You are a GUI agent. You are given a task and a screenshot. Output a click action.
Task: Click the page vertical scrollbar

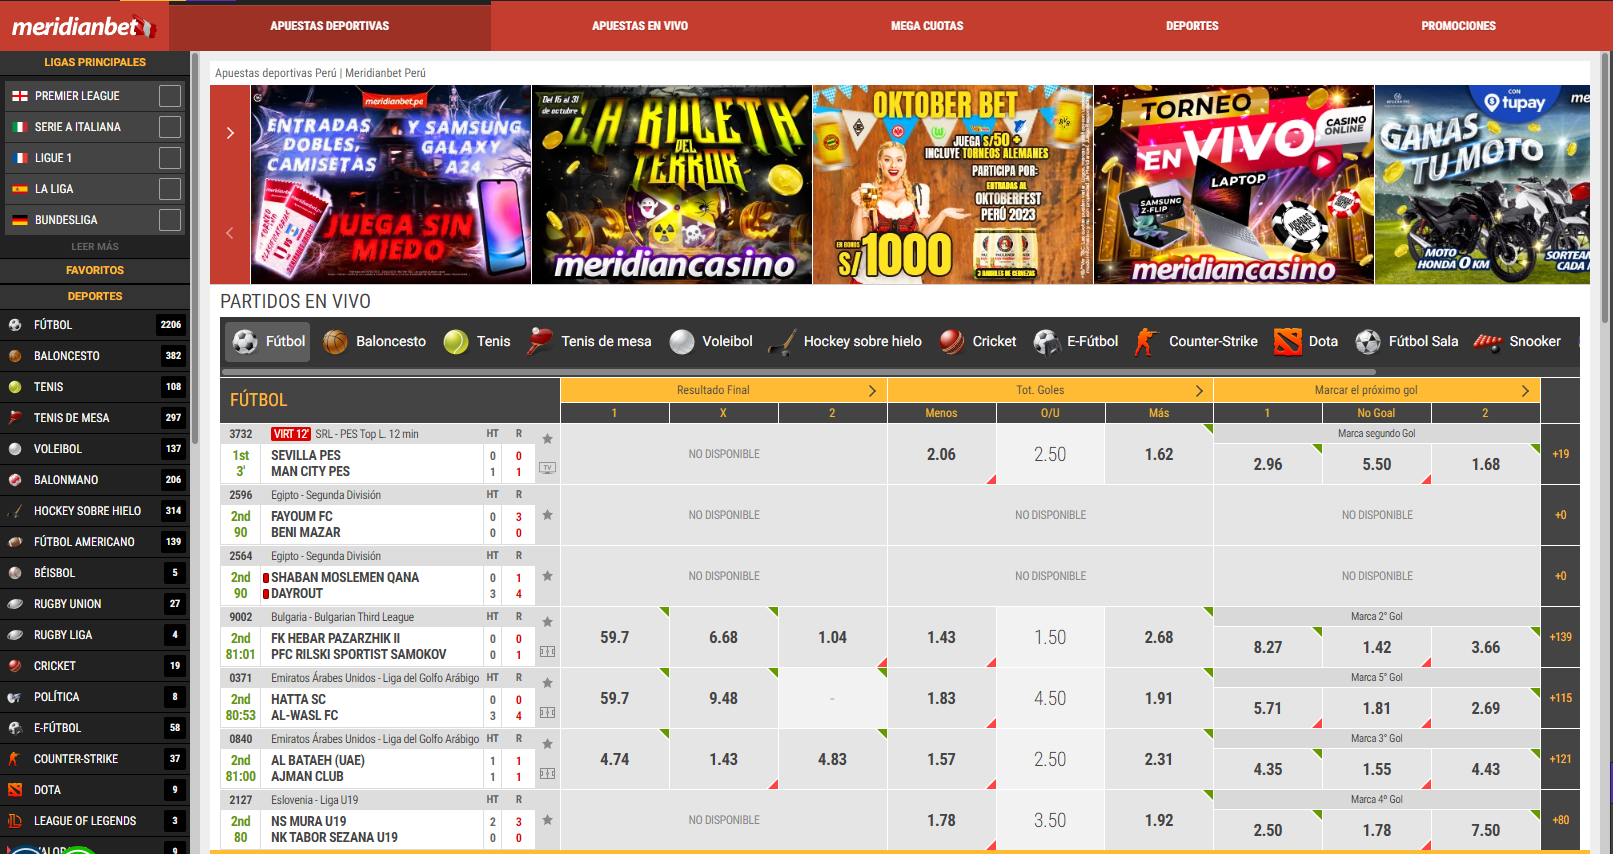1606,190
